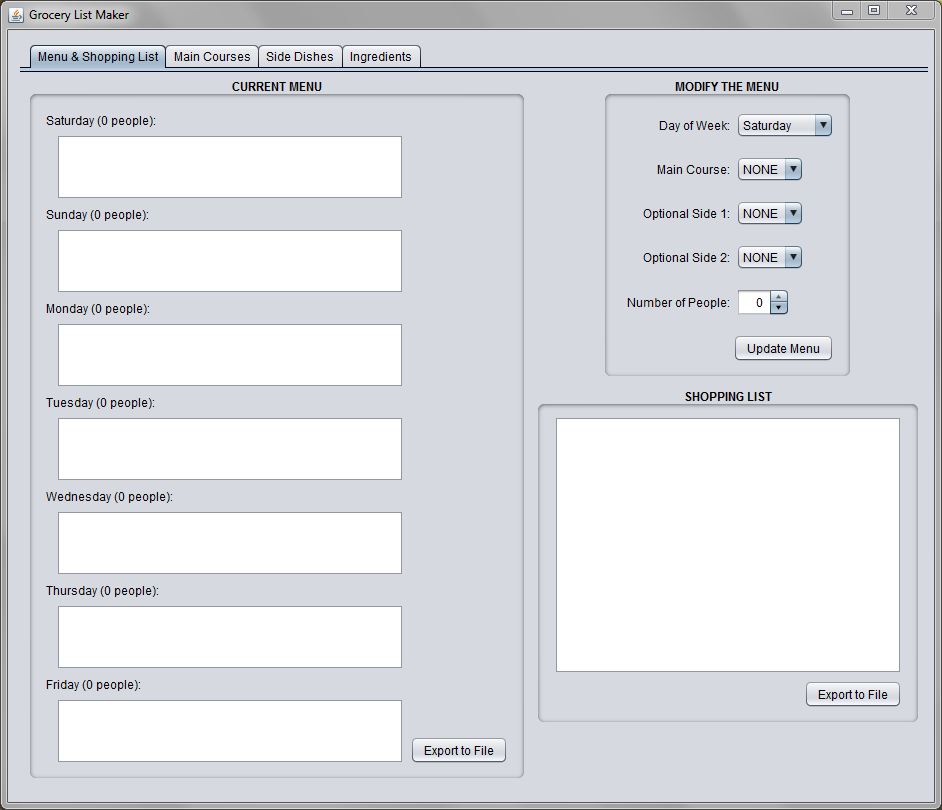This screenshot has width=942, height=810.
Task: Click inside the Friday menu box
Action: 229,731
